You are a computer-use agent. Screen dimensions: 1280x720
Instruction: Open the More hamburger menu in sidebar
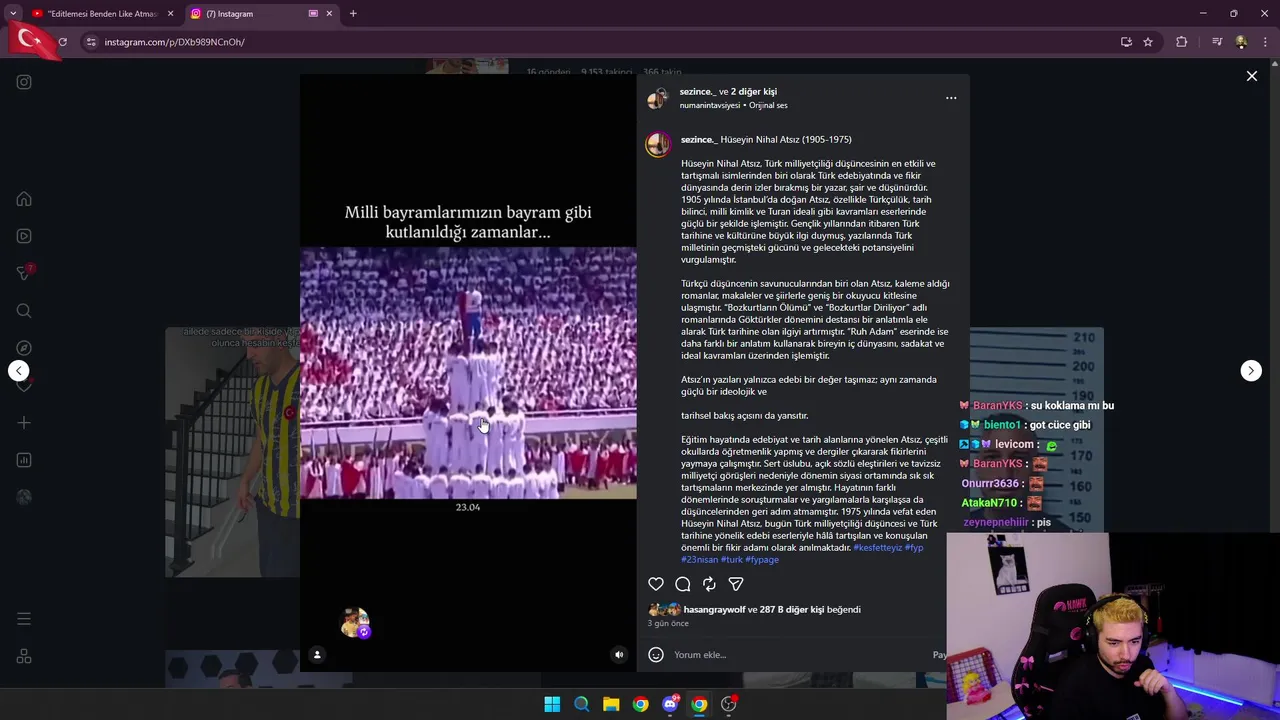point(24,619)
